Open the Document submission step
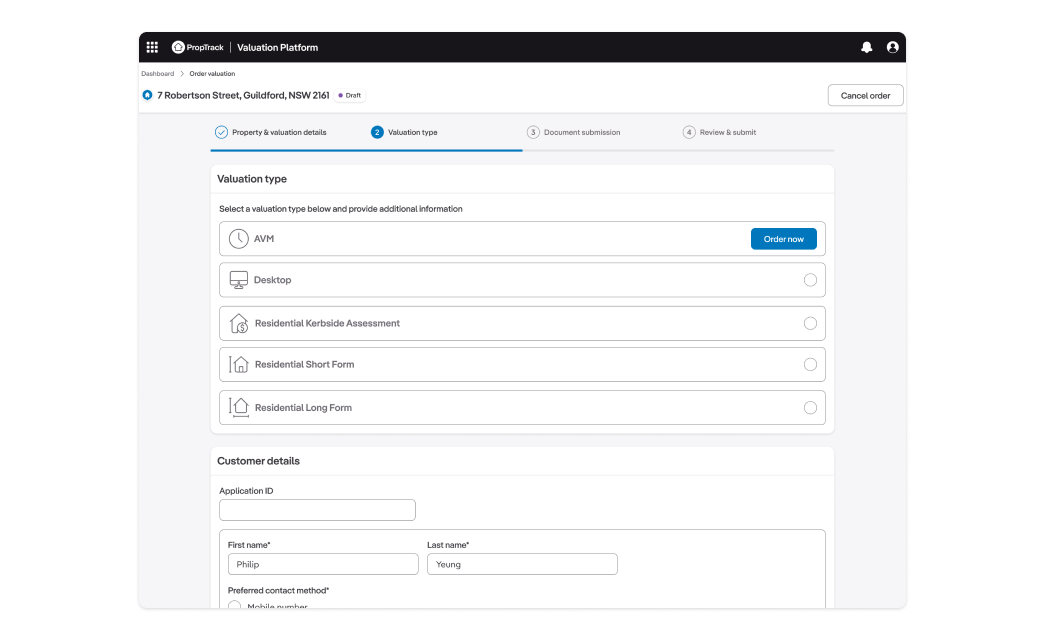The height and width of the screenshot is (640, 1046). pyautogui.click(x=582, y=132)
